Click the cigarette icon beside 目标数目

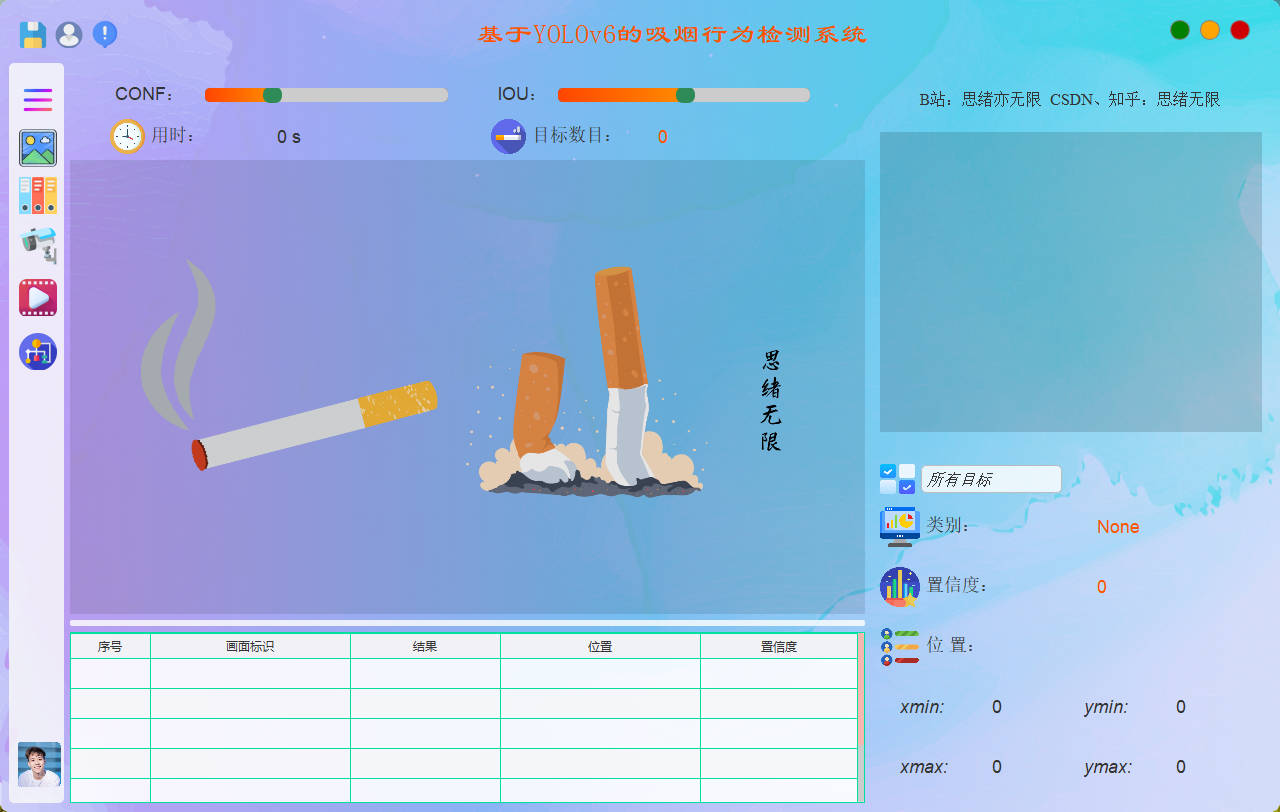[508, 136]
